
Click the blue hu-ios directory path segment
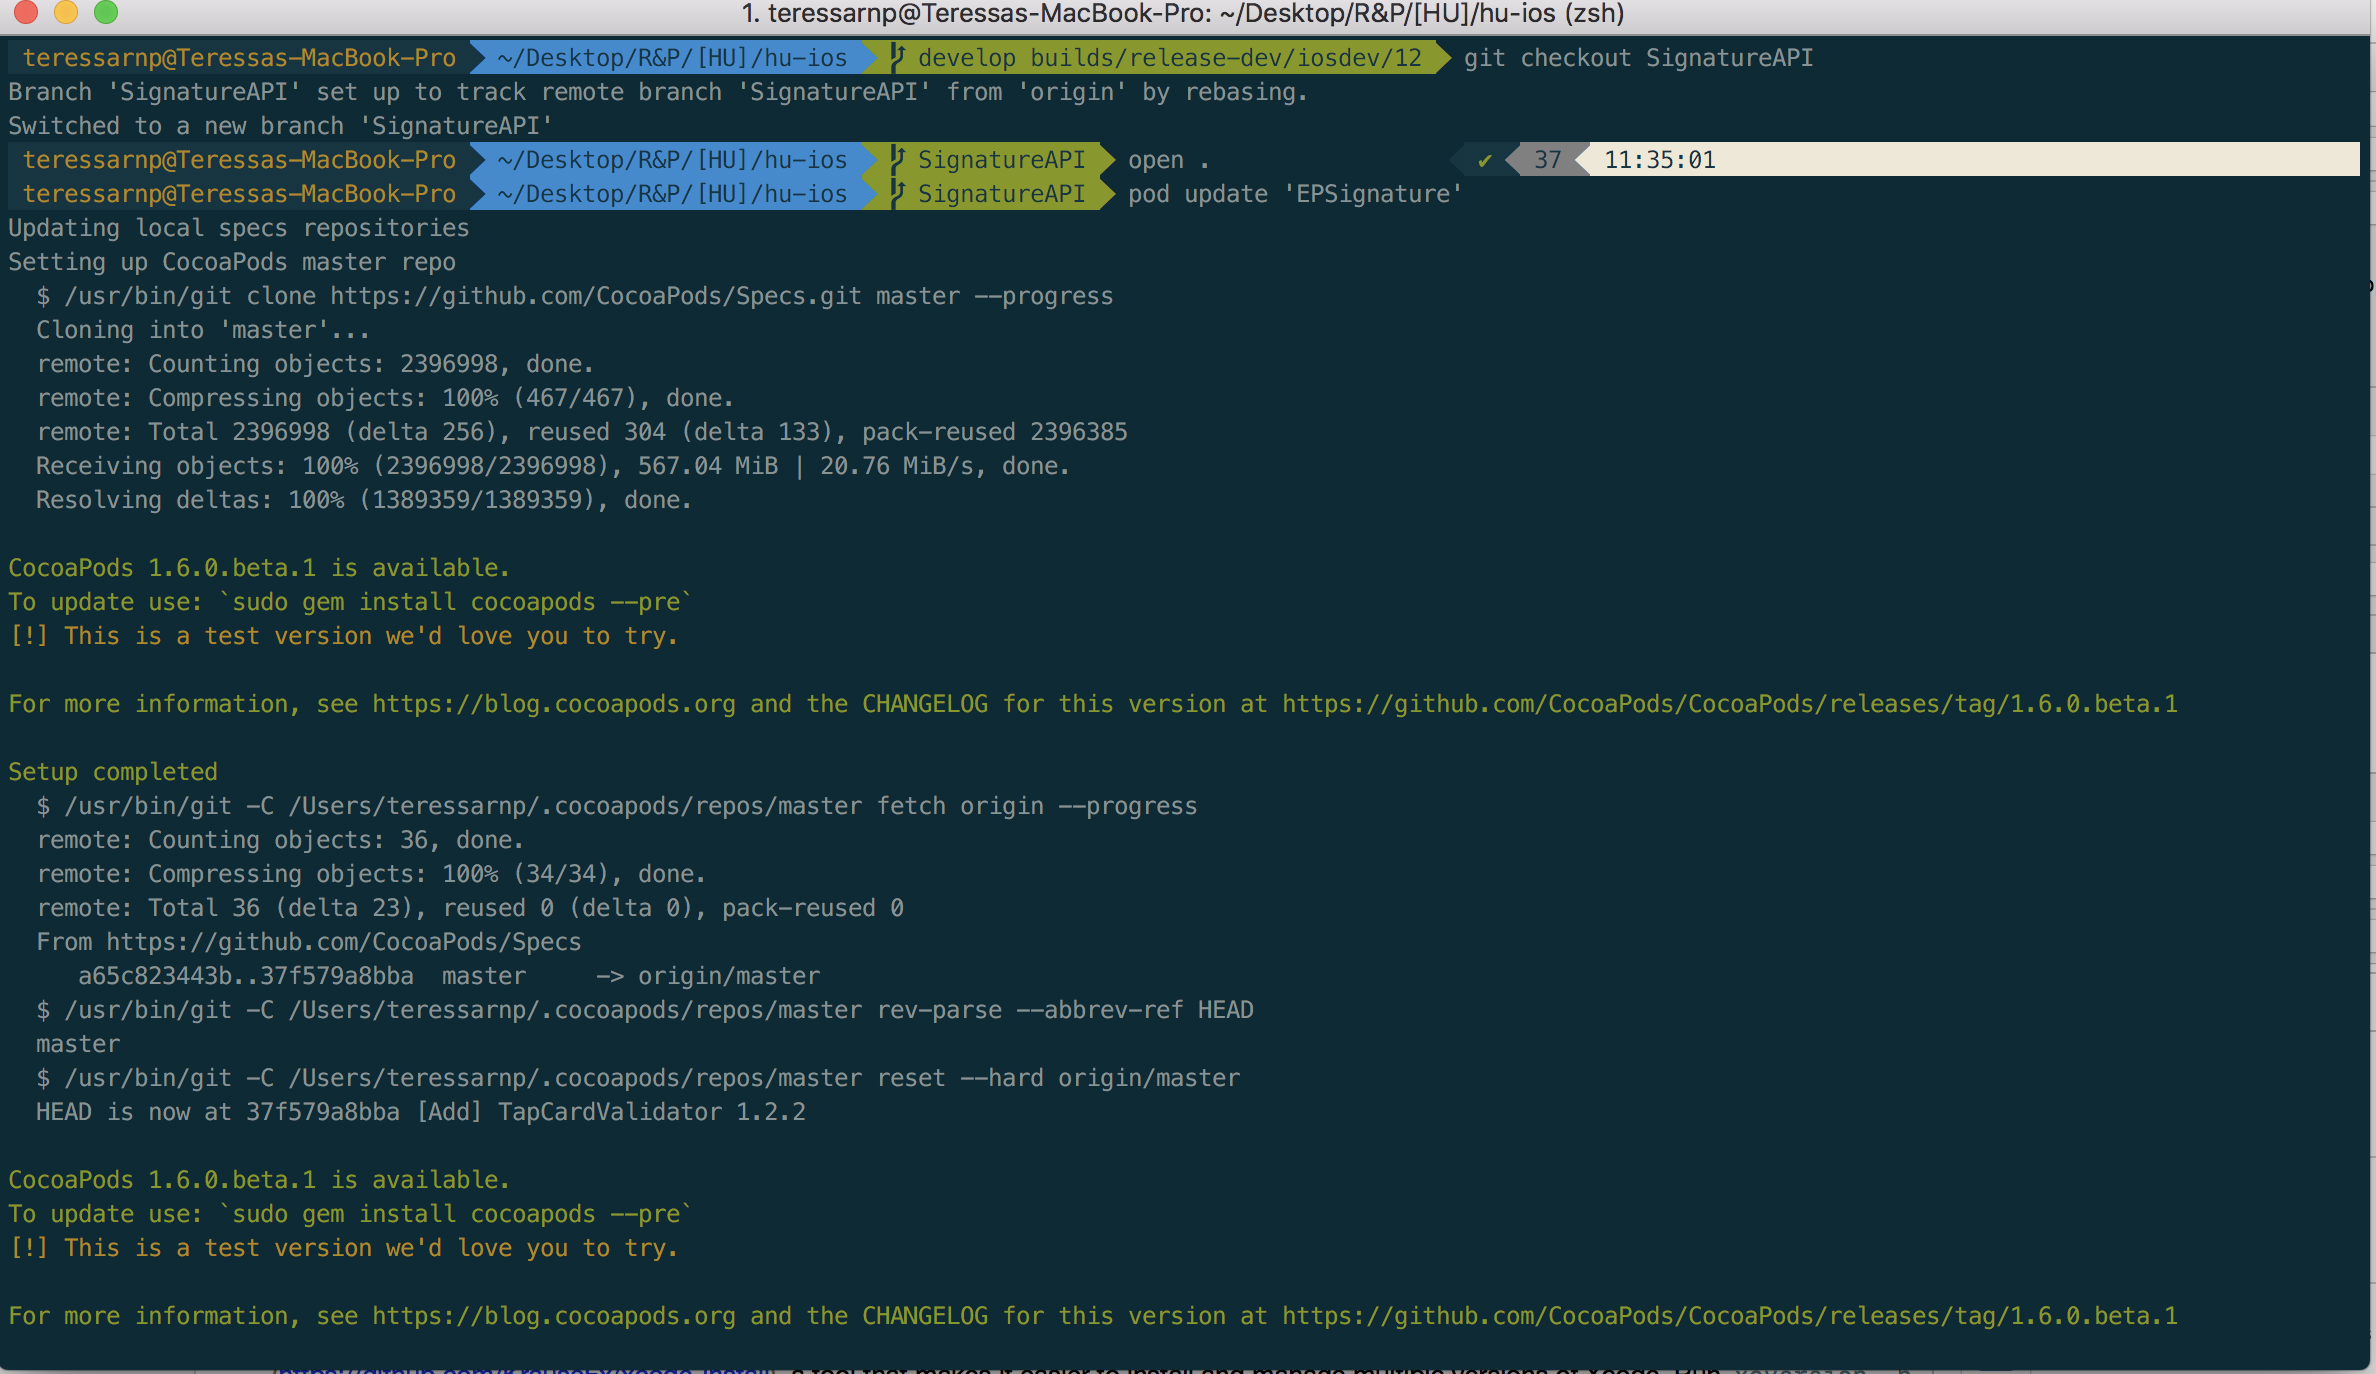point(670,57)
